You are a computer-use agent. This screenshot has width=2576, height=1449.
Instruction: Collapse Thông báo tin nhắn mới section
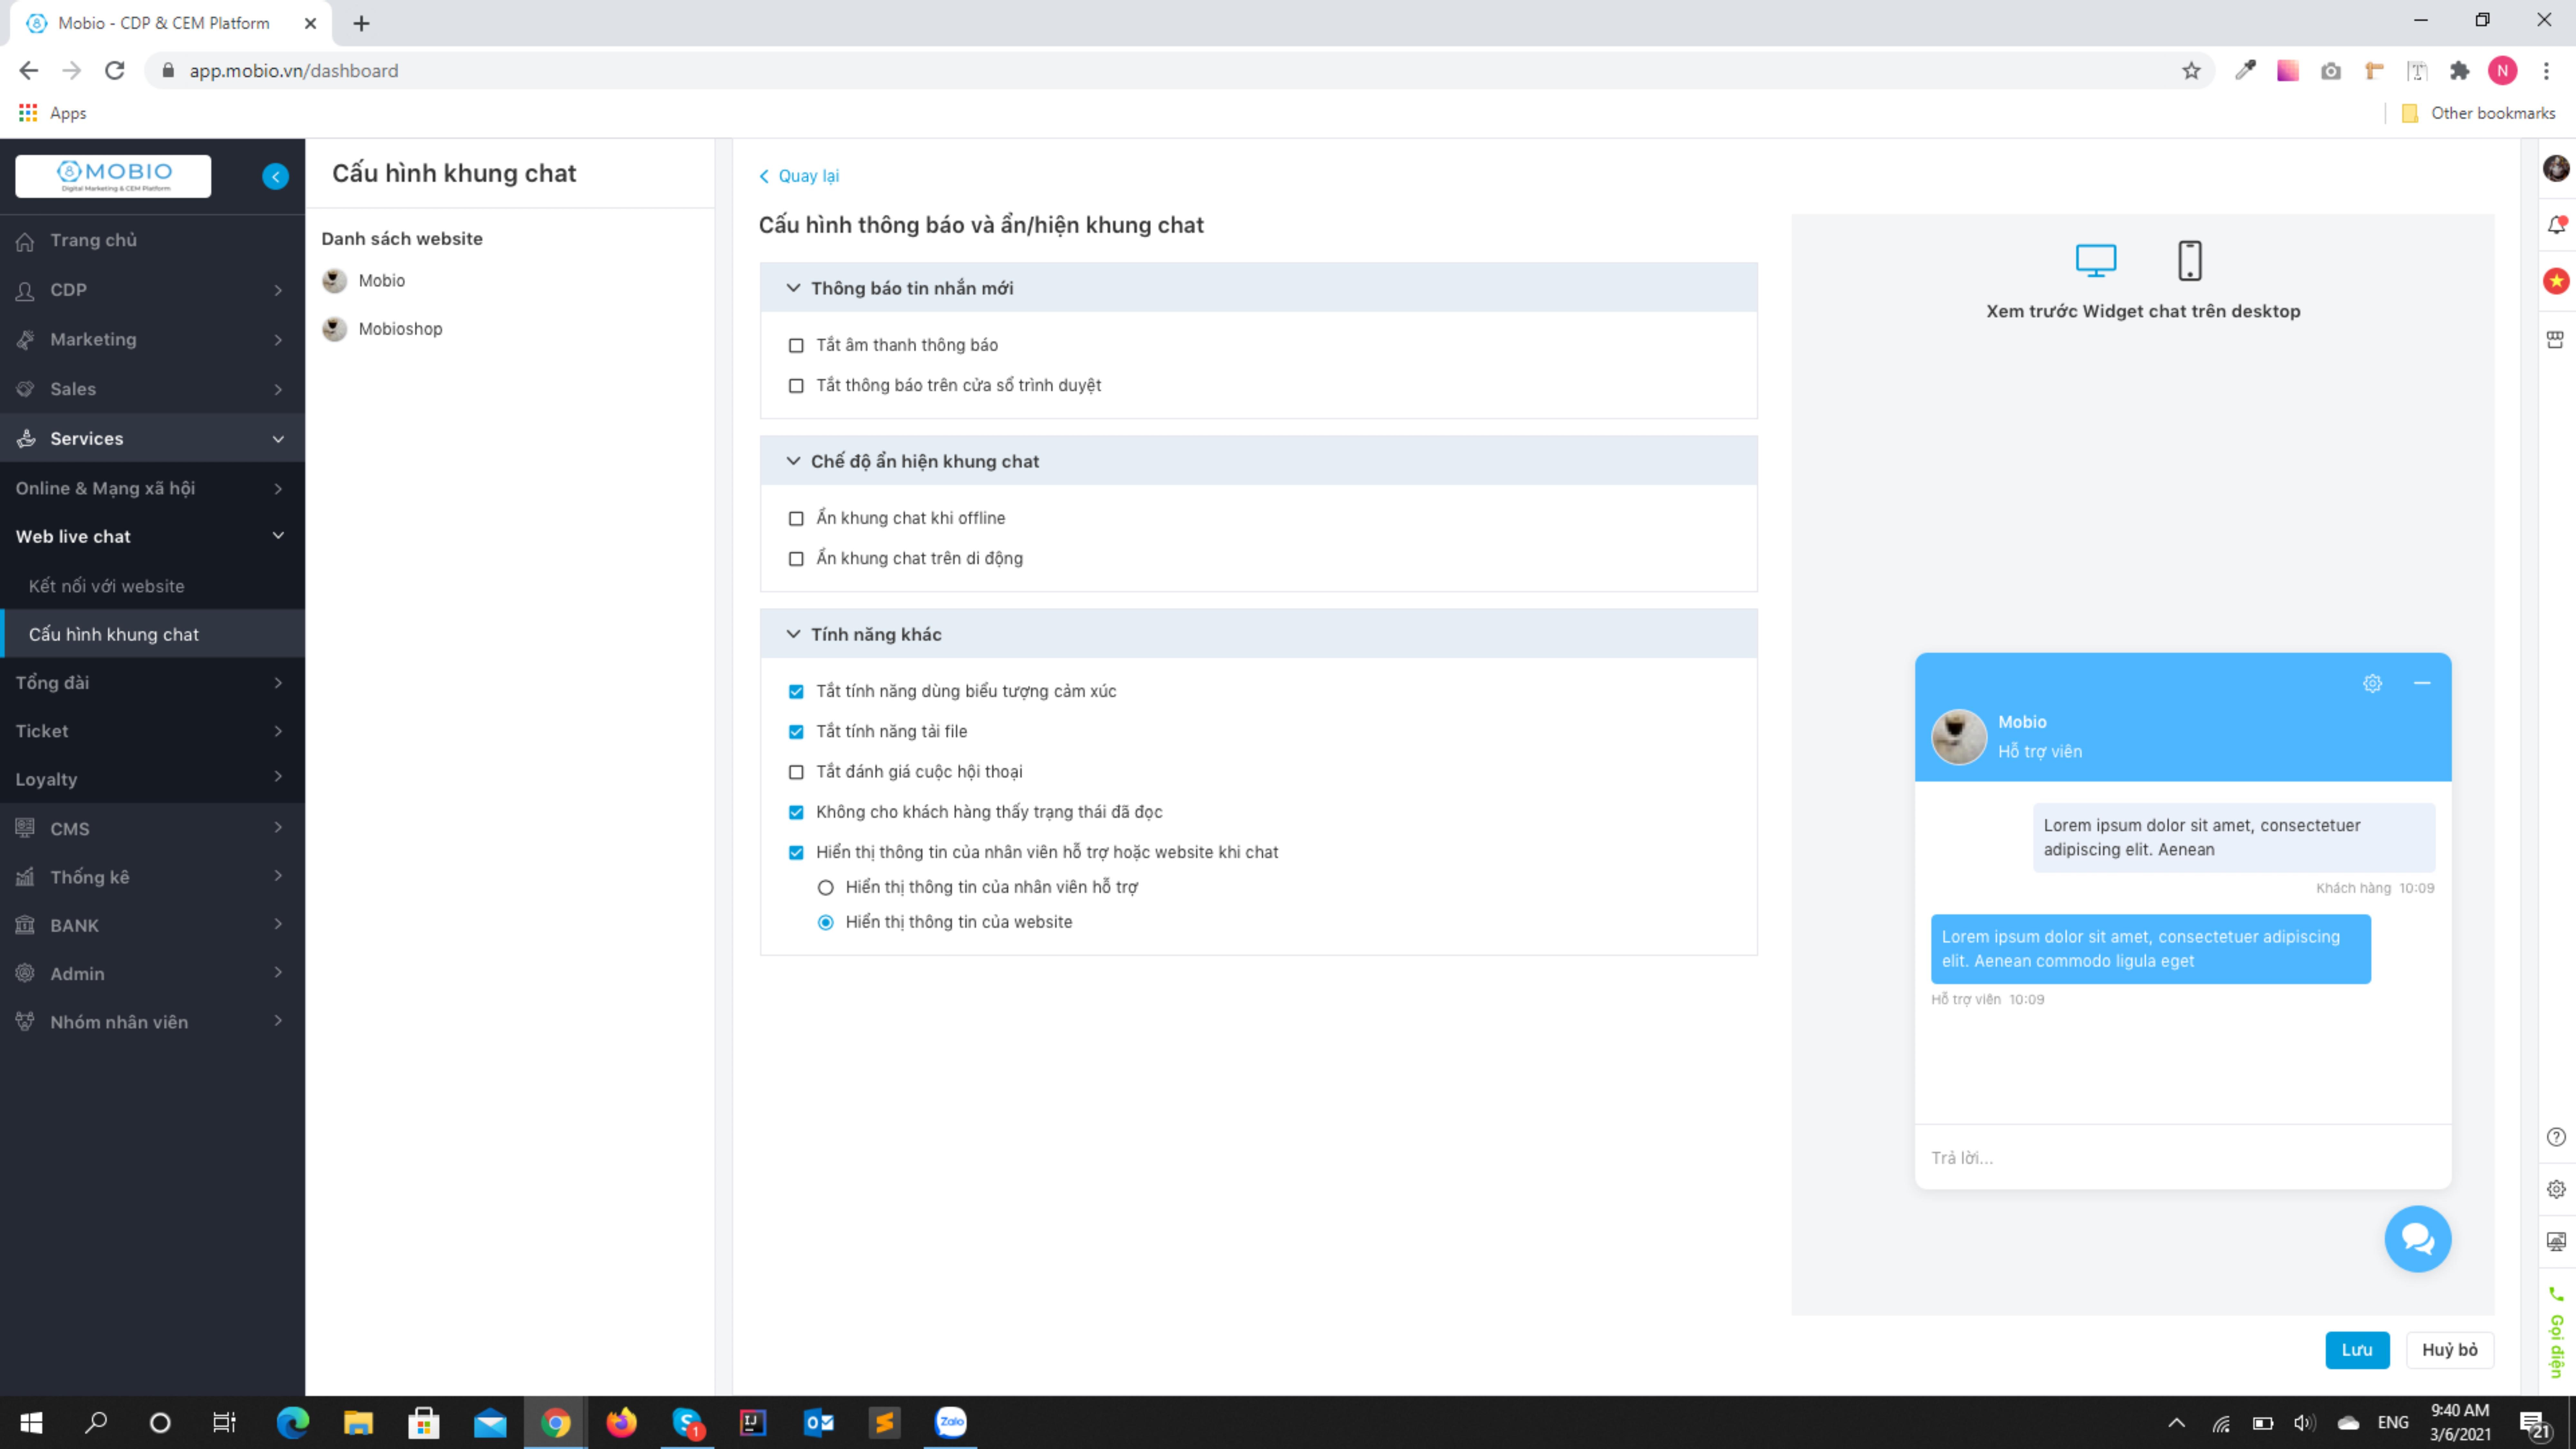pyautogui.click(x=793, y=288)
